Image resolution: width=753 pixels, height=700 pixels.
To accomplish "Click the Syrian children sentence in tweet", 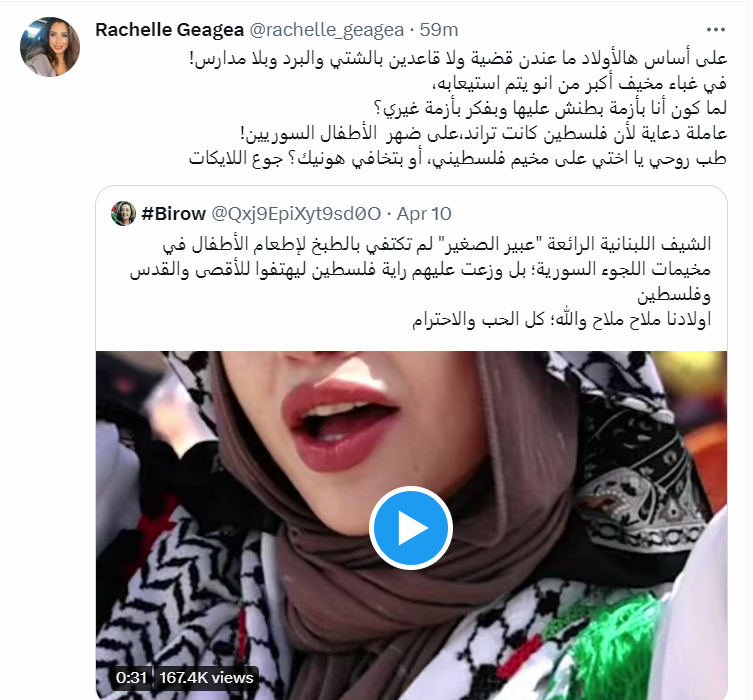I will pyautogui.click(x=484, y=133).
